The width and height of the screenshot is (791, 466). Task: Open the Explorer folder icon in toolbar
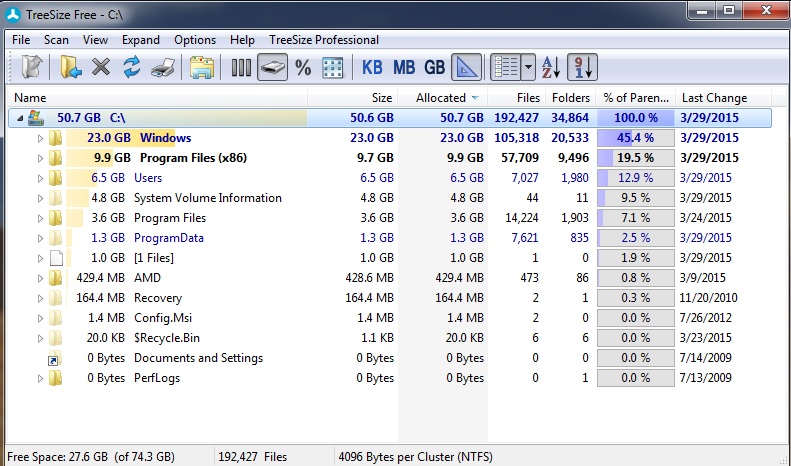(x=202, y=68)
